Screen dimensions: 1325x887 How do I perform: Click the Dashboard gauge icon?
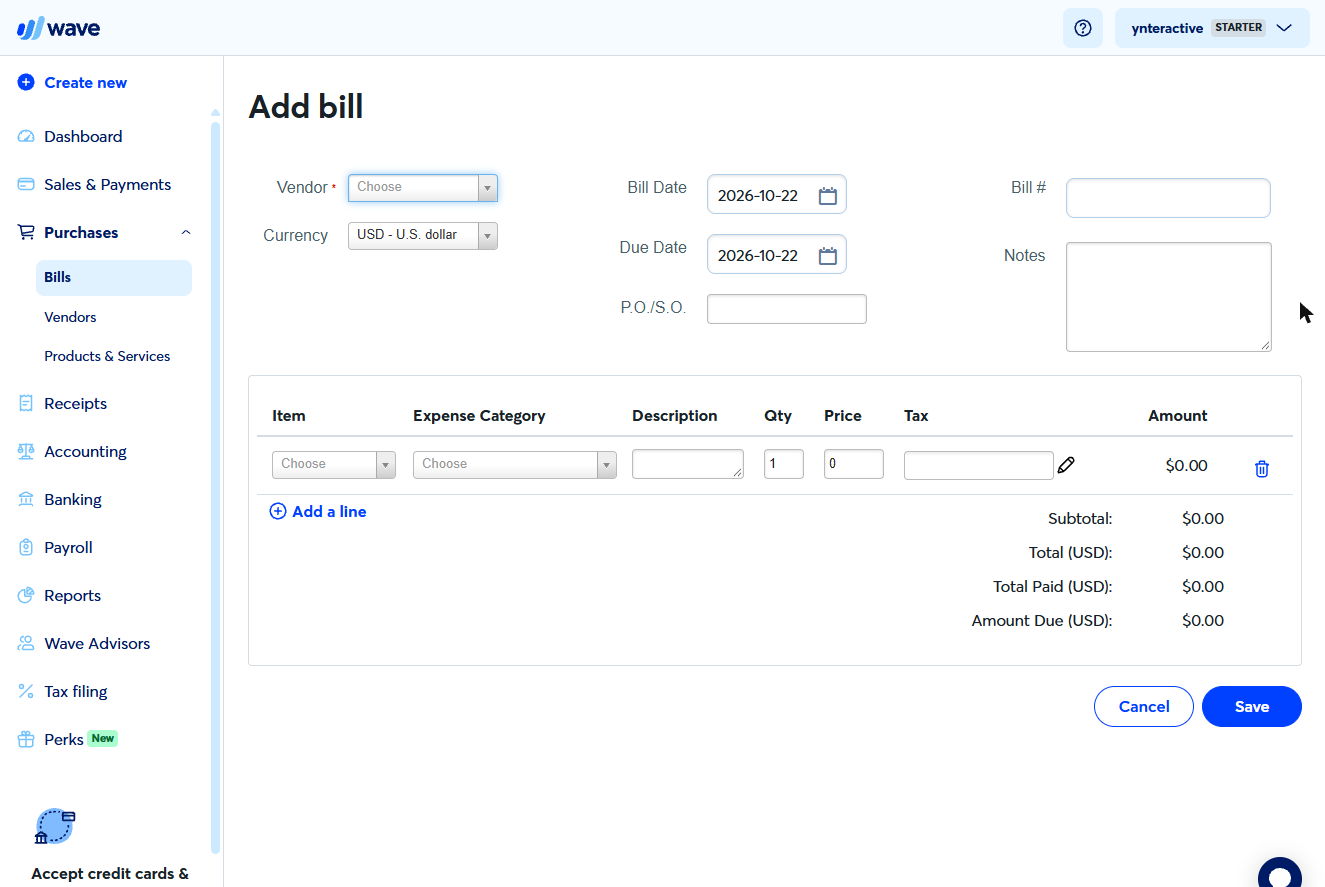26,137
